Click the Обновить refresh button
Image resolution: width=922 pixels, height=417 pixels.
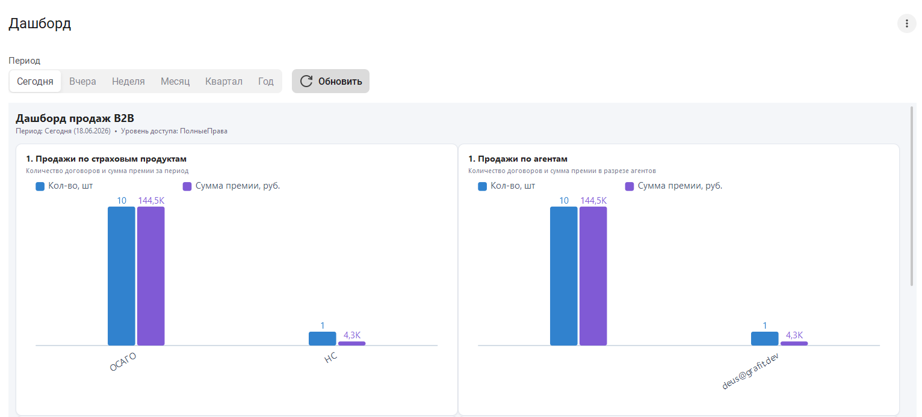tap(330, 81)
